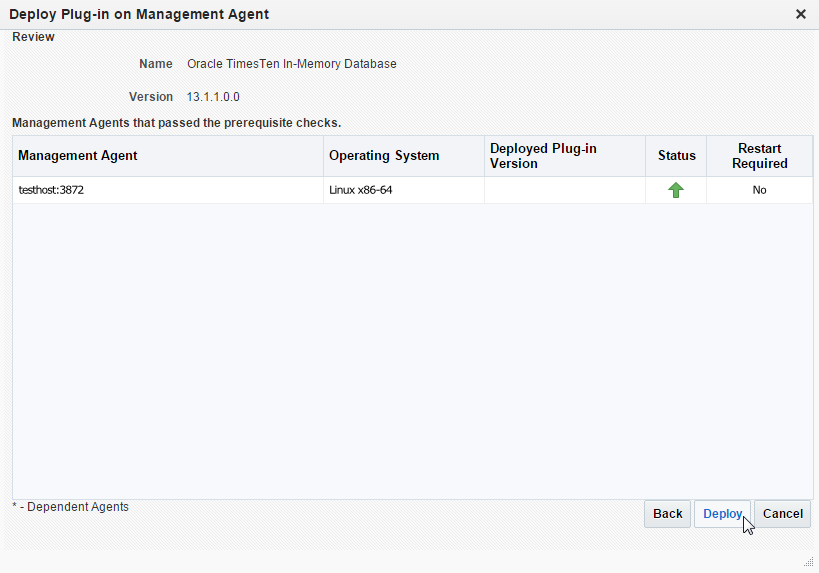Cancel the plug-in deployment

pos(782,514)
